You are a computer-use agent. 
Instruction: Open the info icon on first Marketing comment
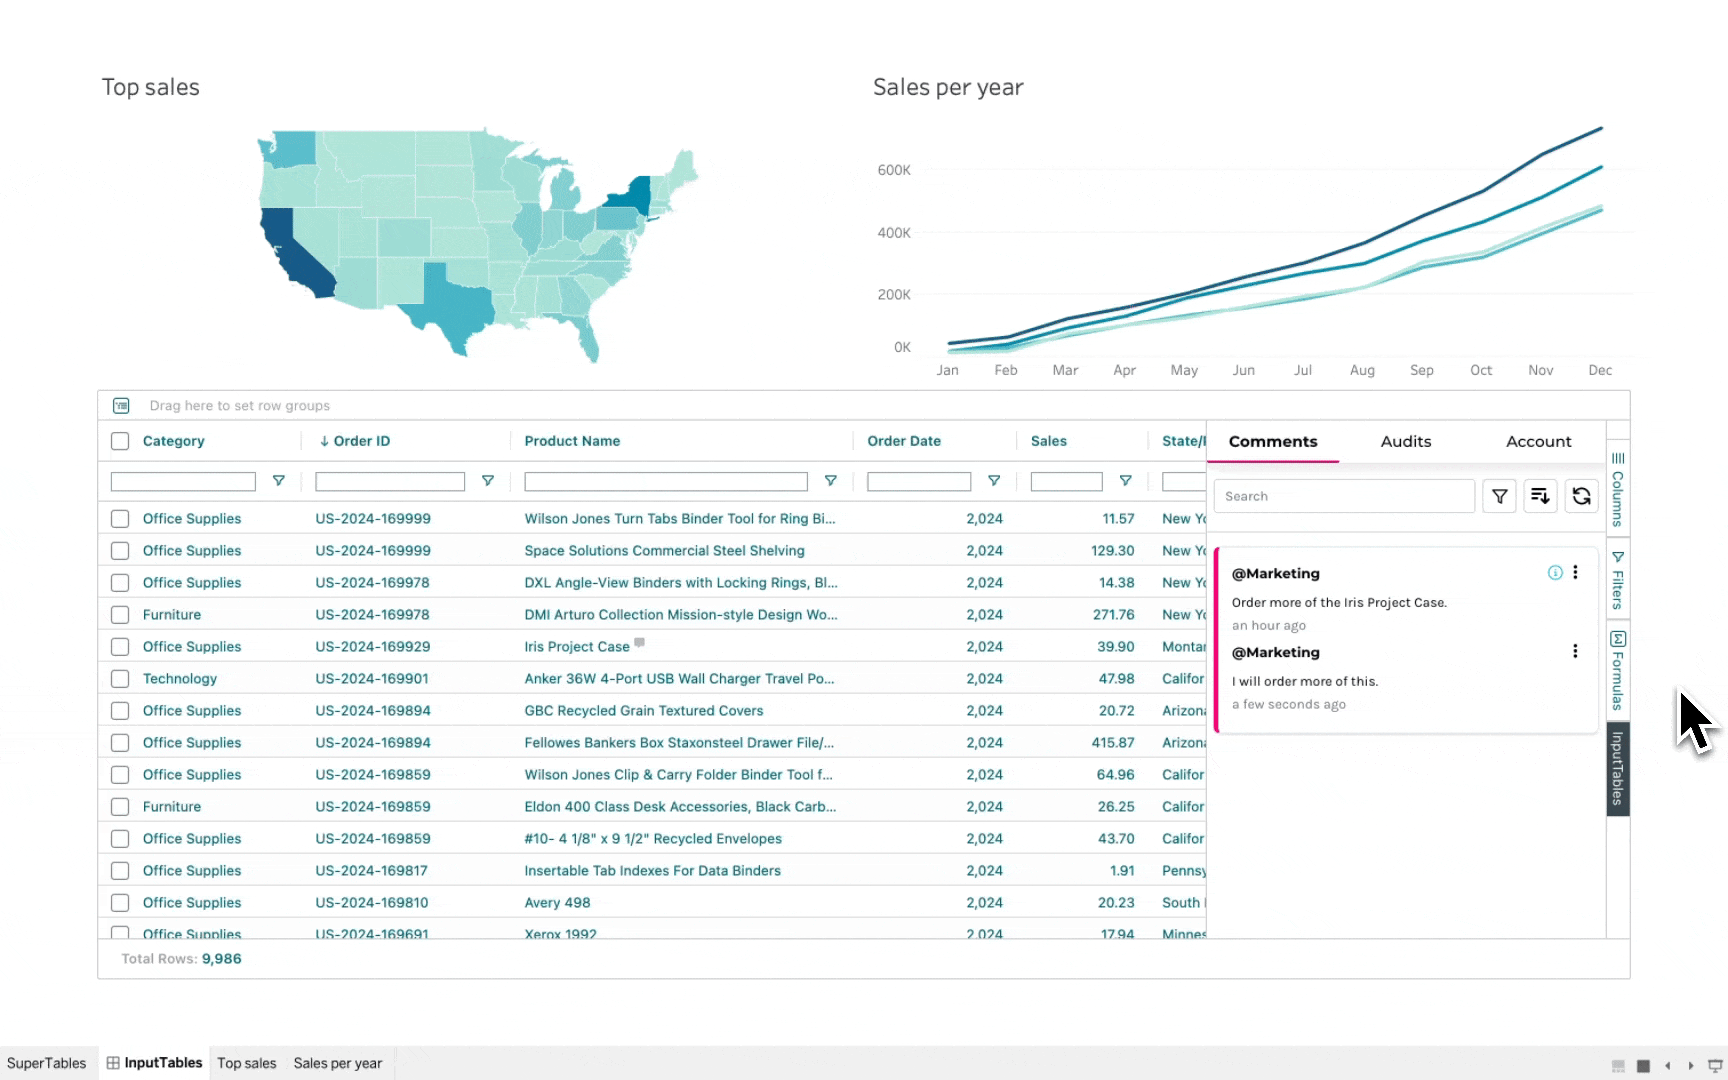1555,573
